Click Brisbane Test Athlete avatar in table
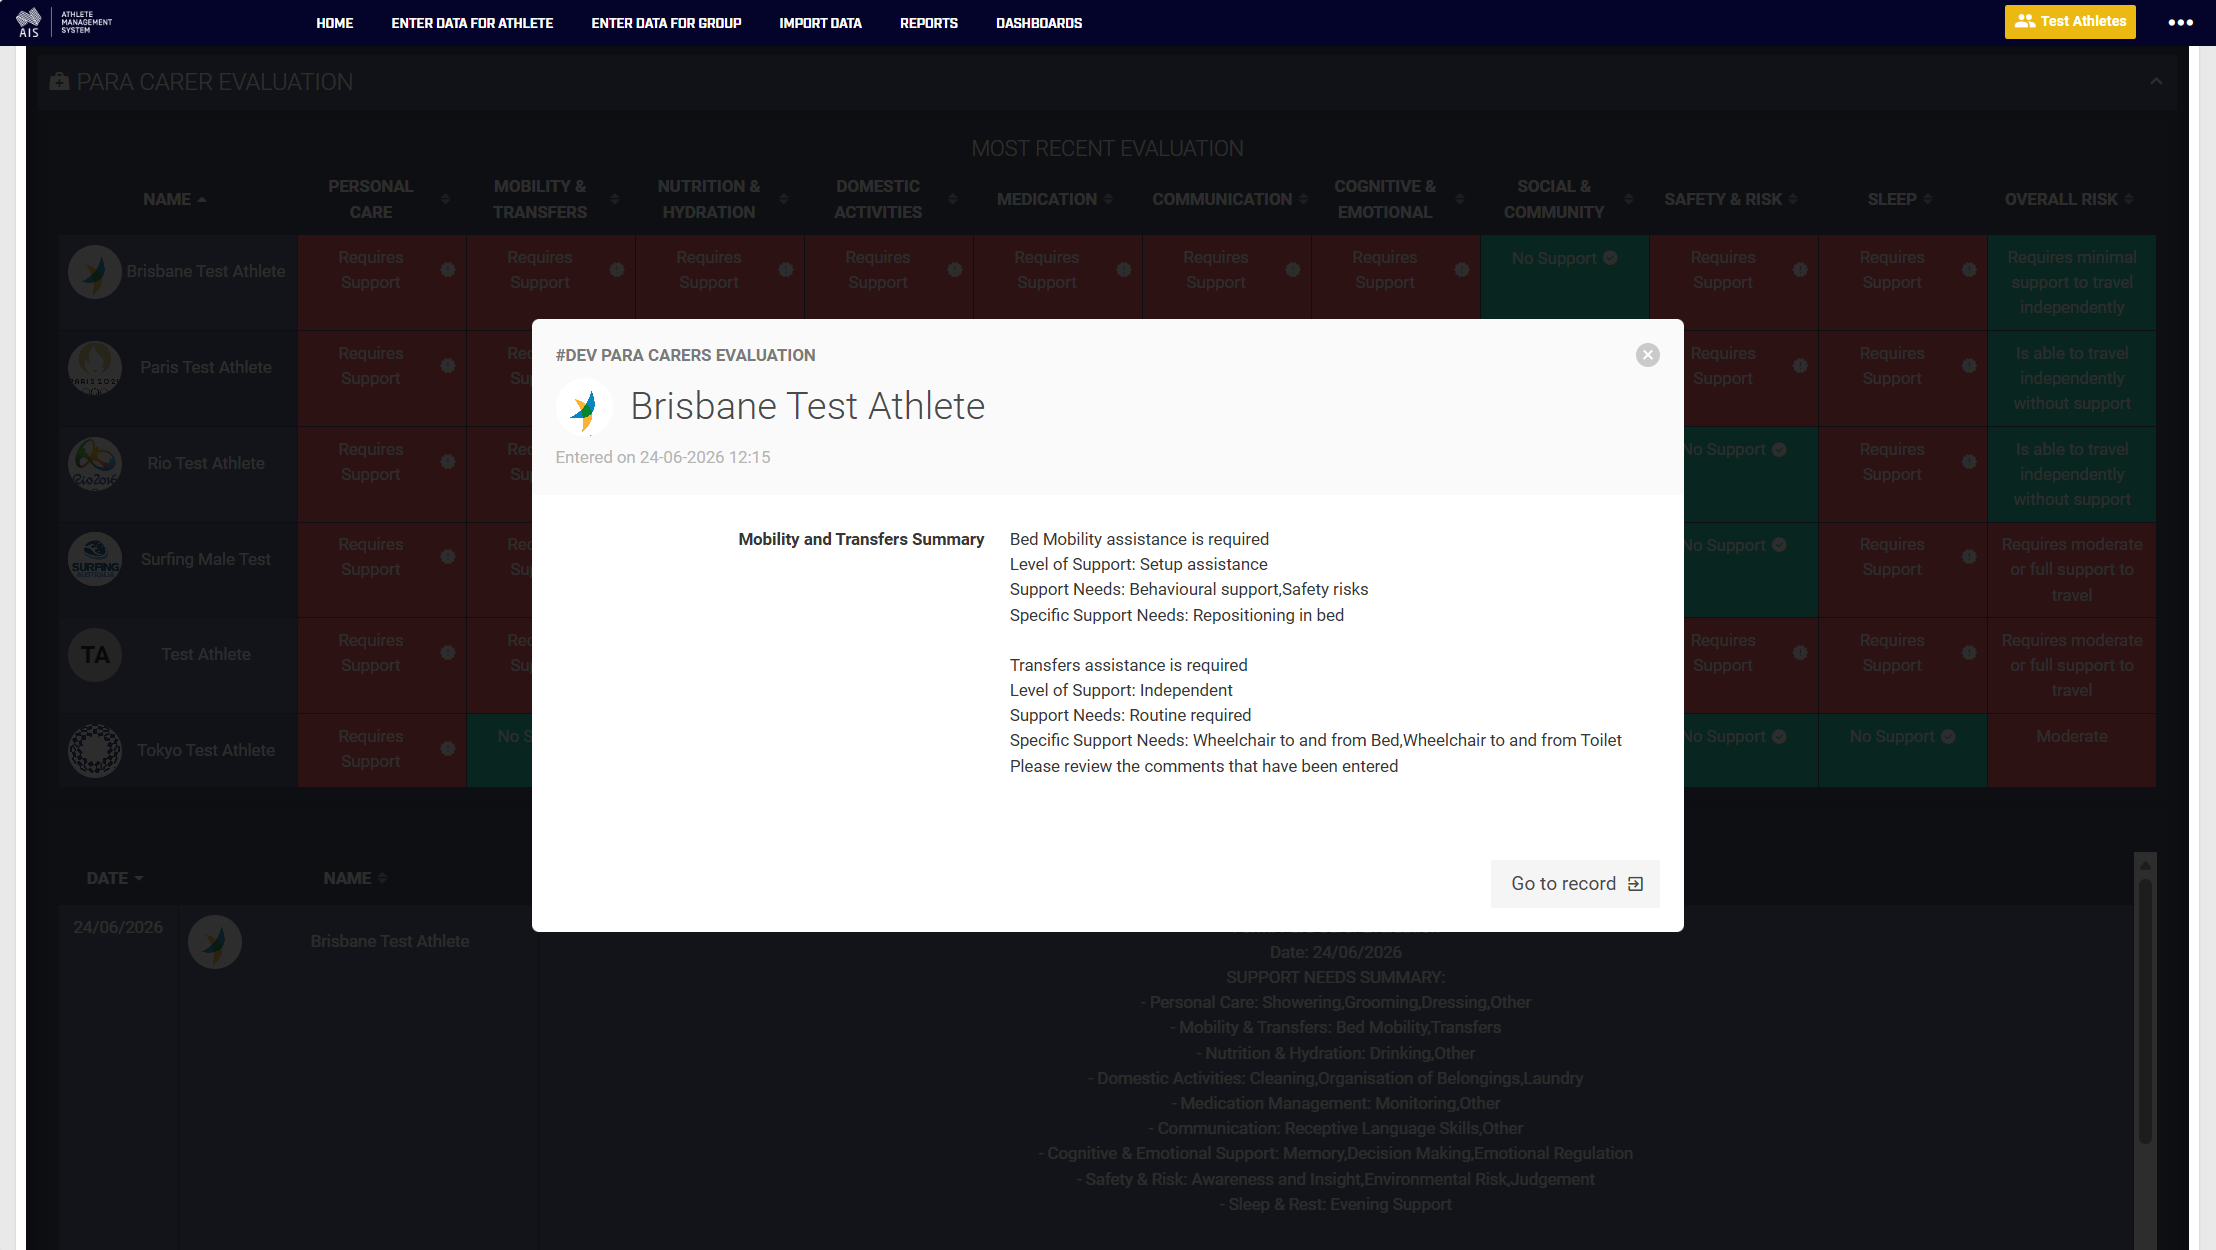The height and width of the screenshot is (1250, 2216). (x=95, y=271)
